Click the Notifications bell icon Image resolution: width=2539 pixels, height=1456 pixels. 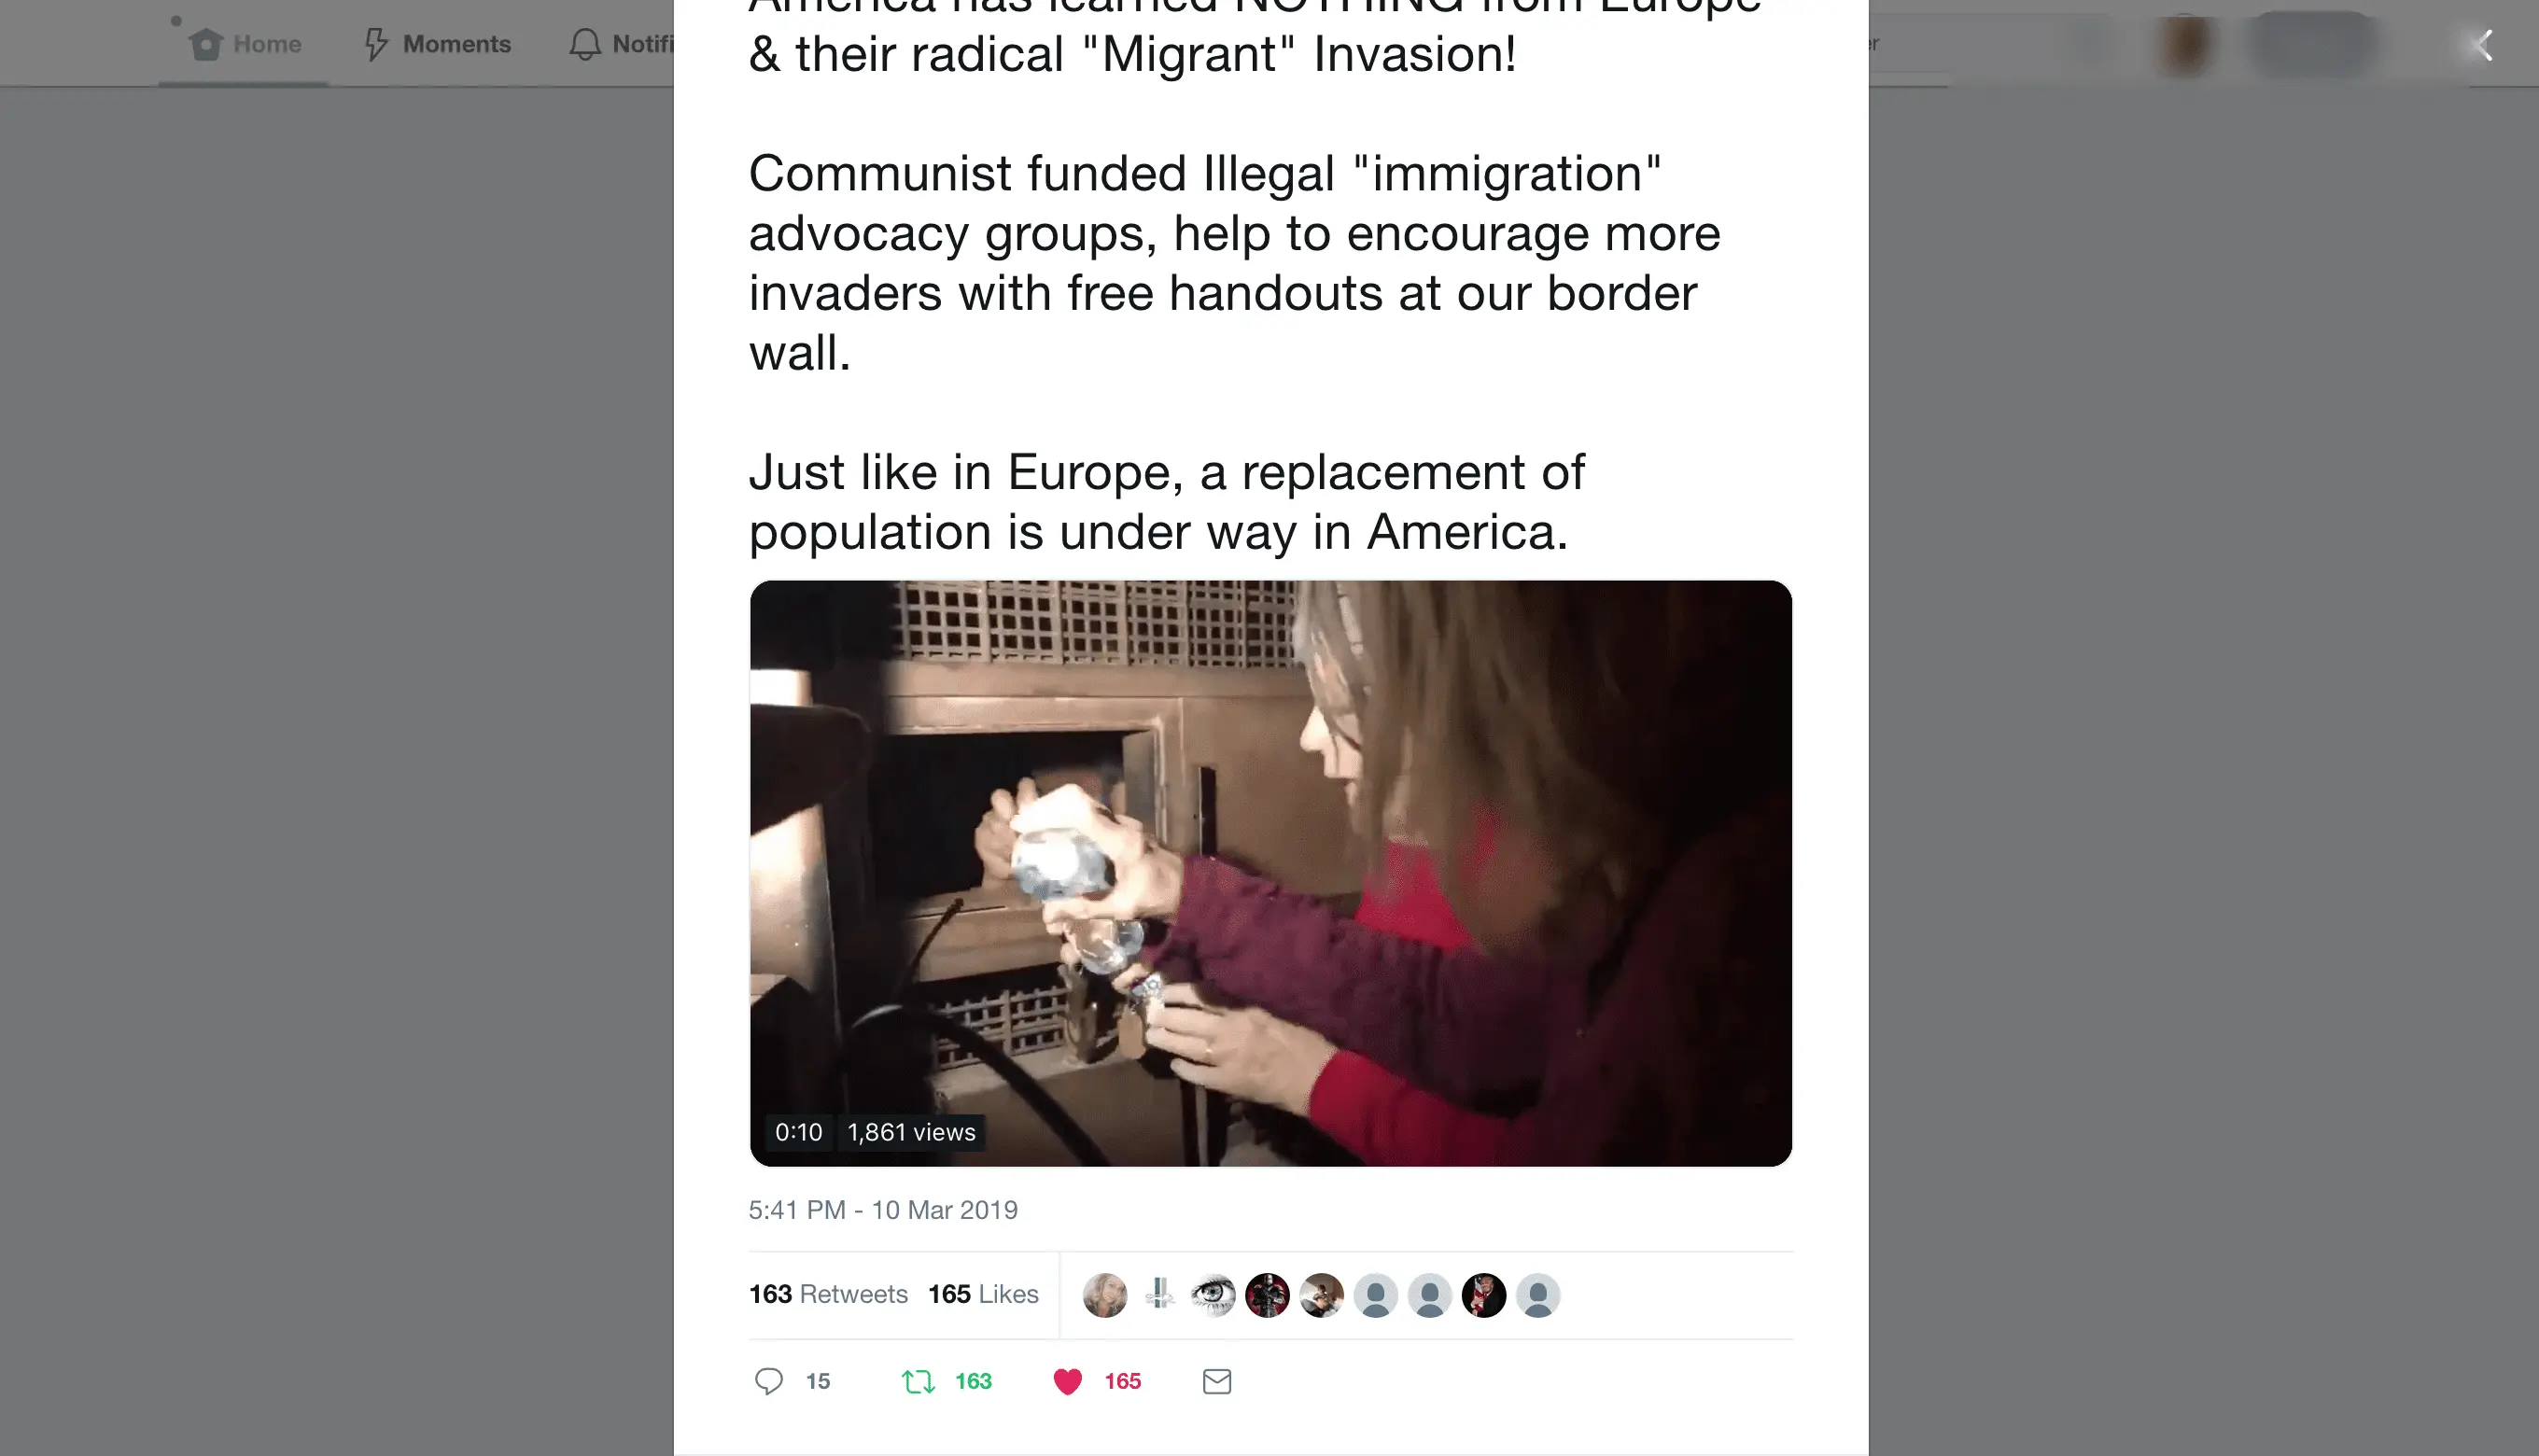pos(585,44)
